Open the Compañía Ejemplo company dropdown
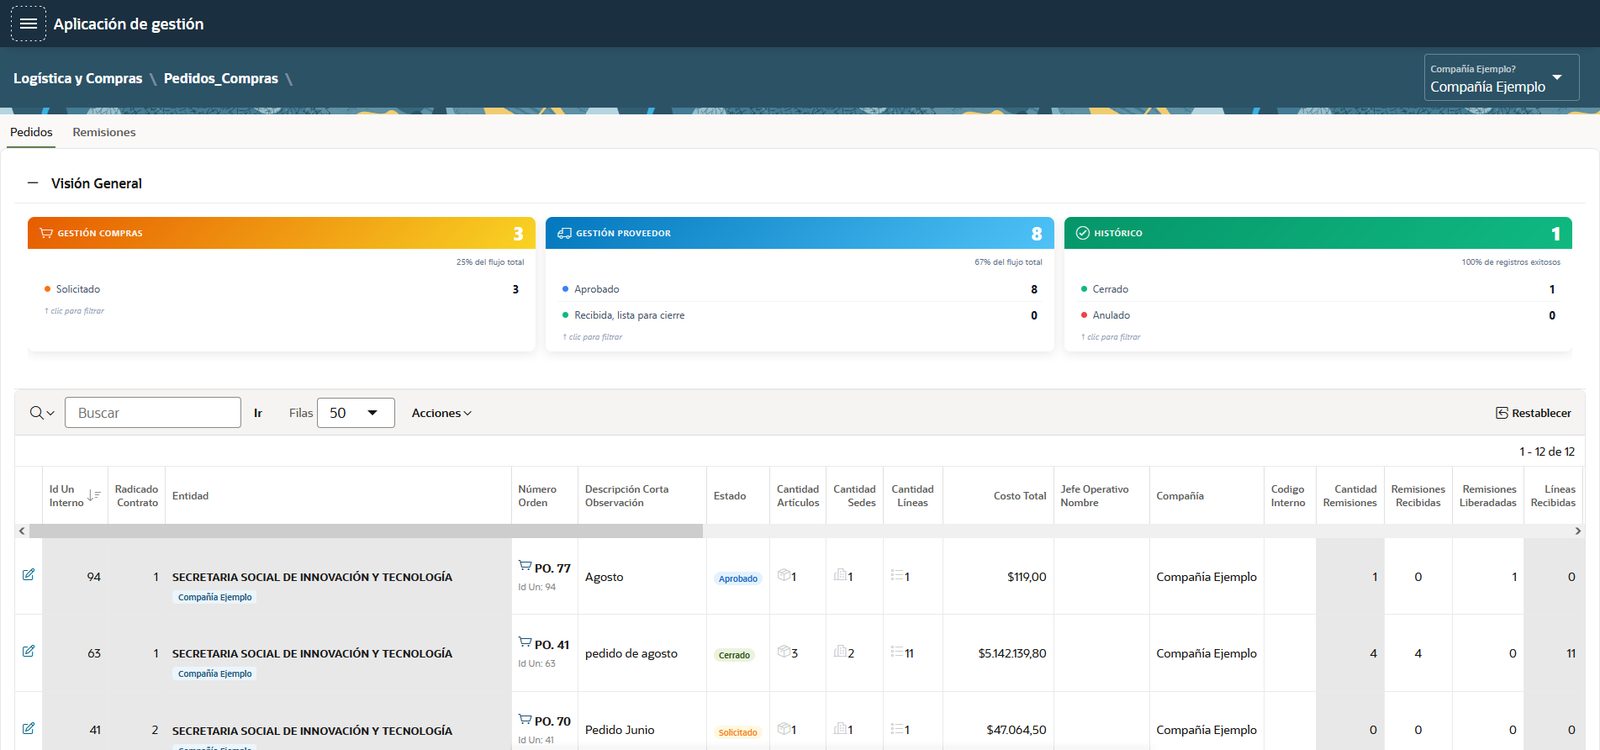This screenshot has height=750, width=1600. point(1501,78)
